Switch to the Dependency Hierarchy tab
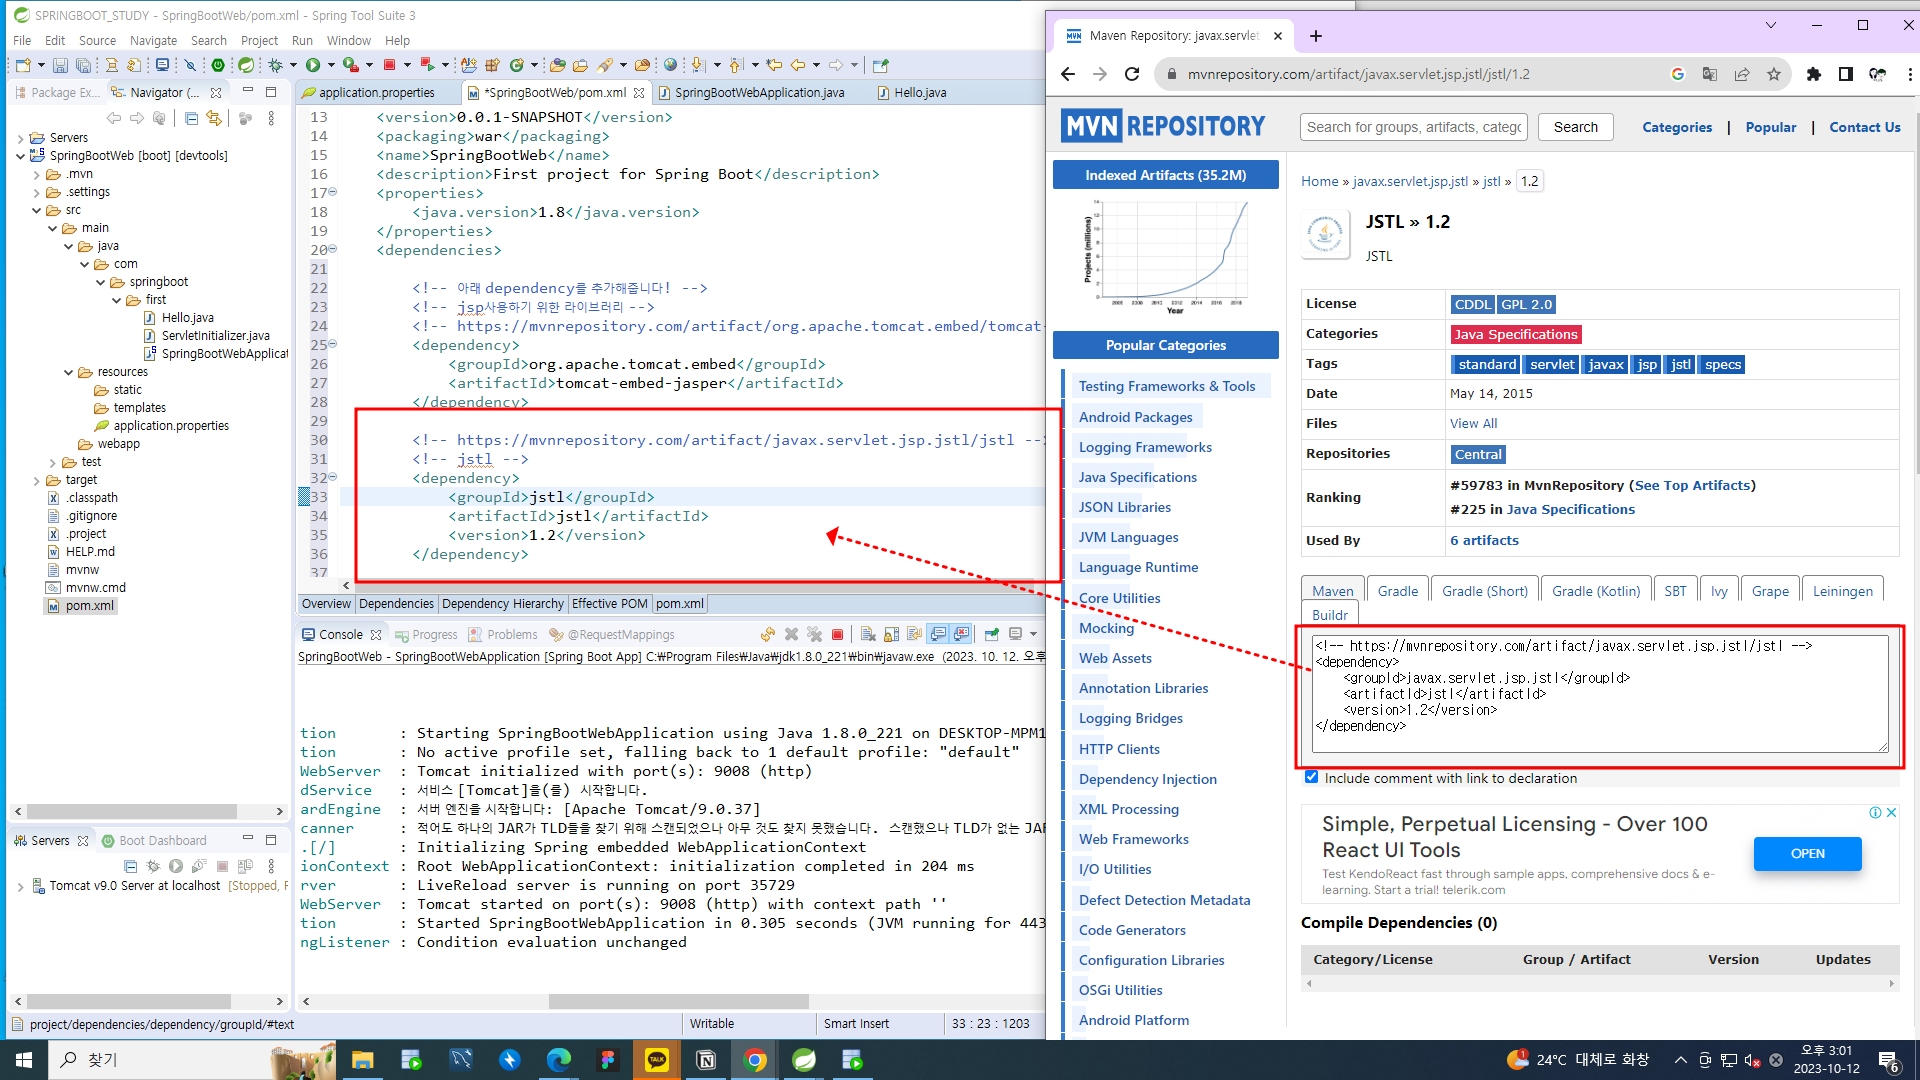The height and width of the screenshot is (1080, 1920). [x=502, y=604]
